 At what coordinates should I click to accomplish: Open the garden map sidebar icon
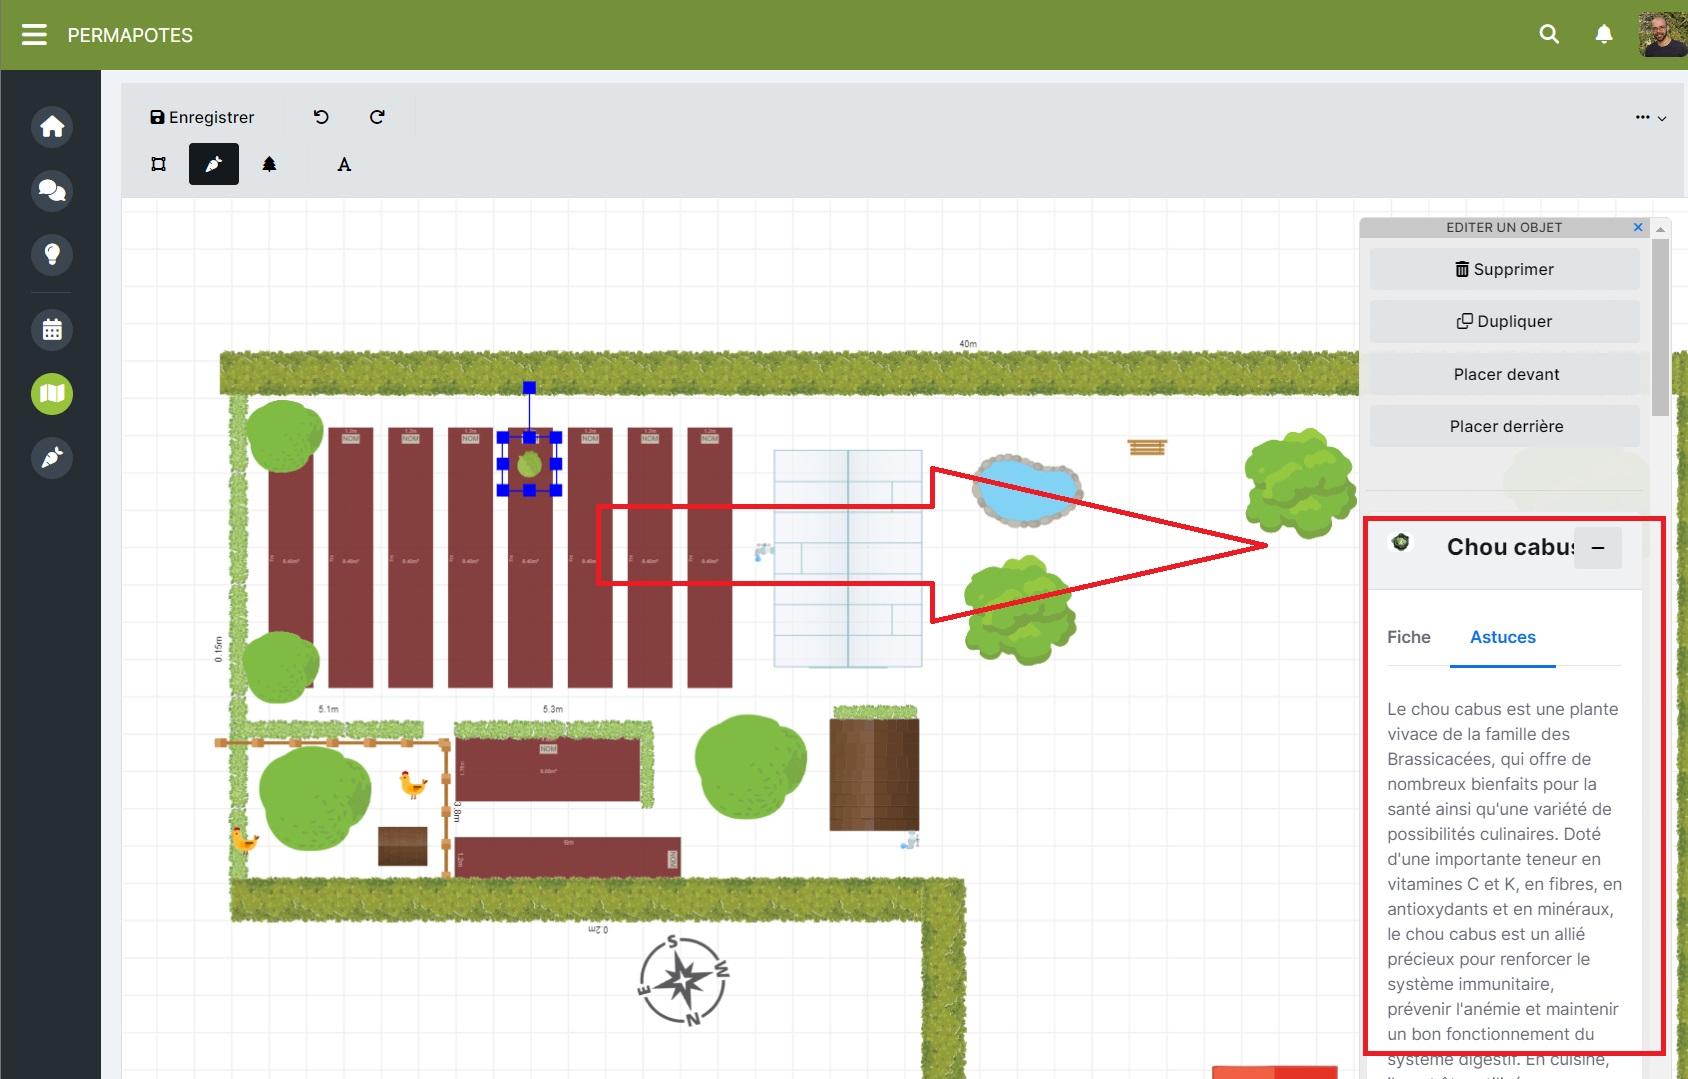click(52, 394)
